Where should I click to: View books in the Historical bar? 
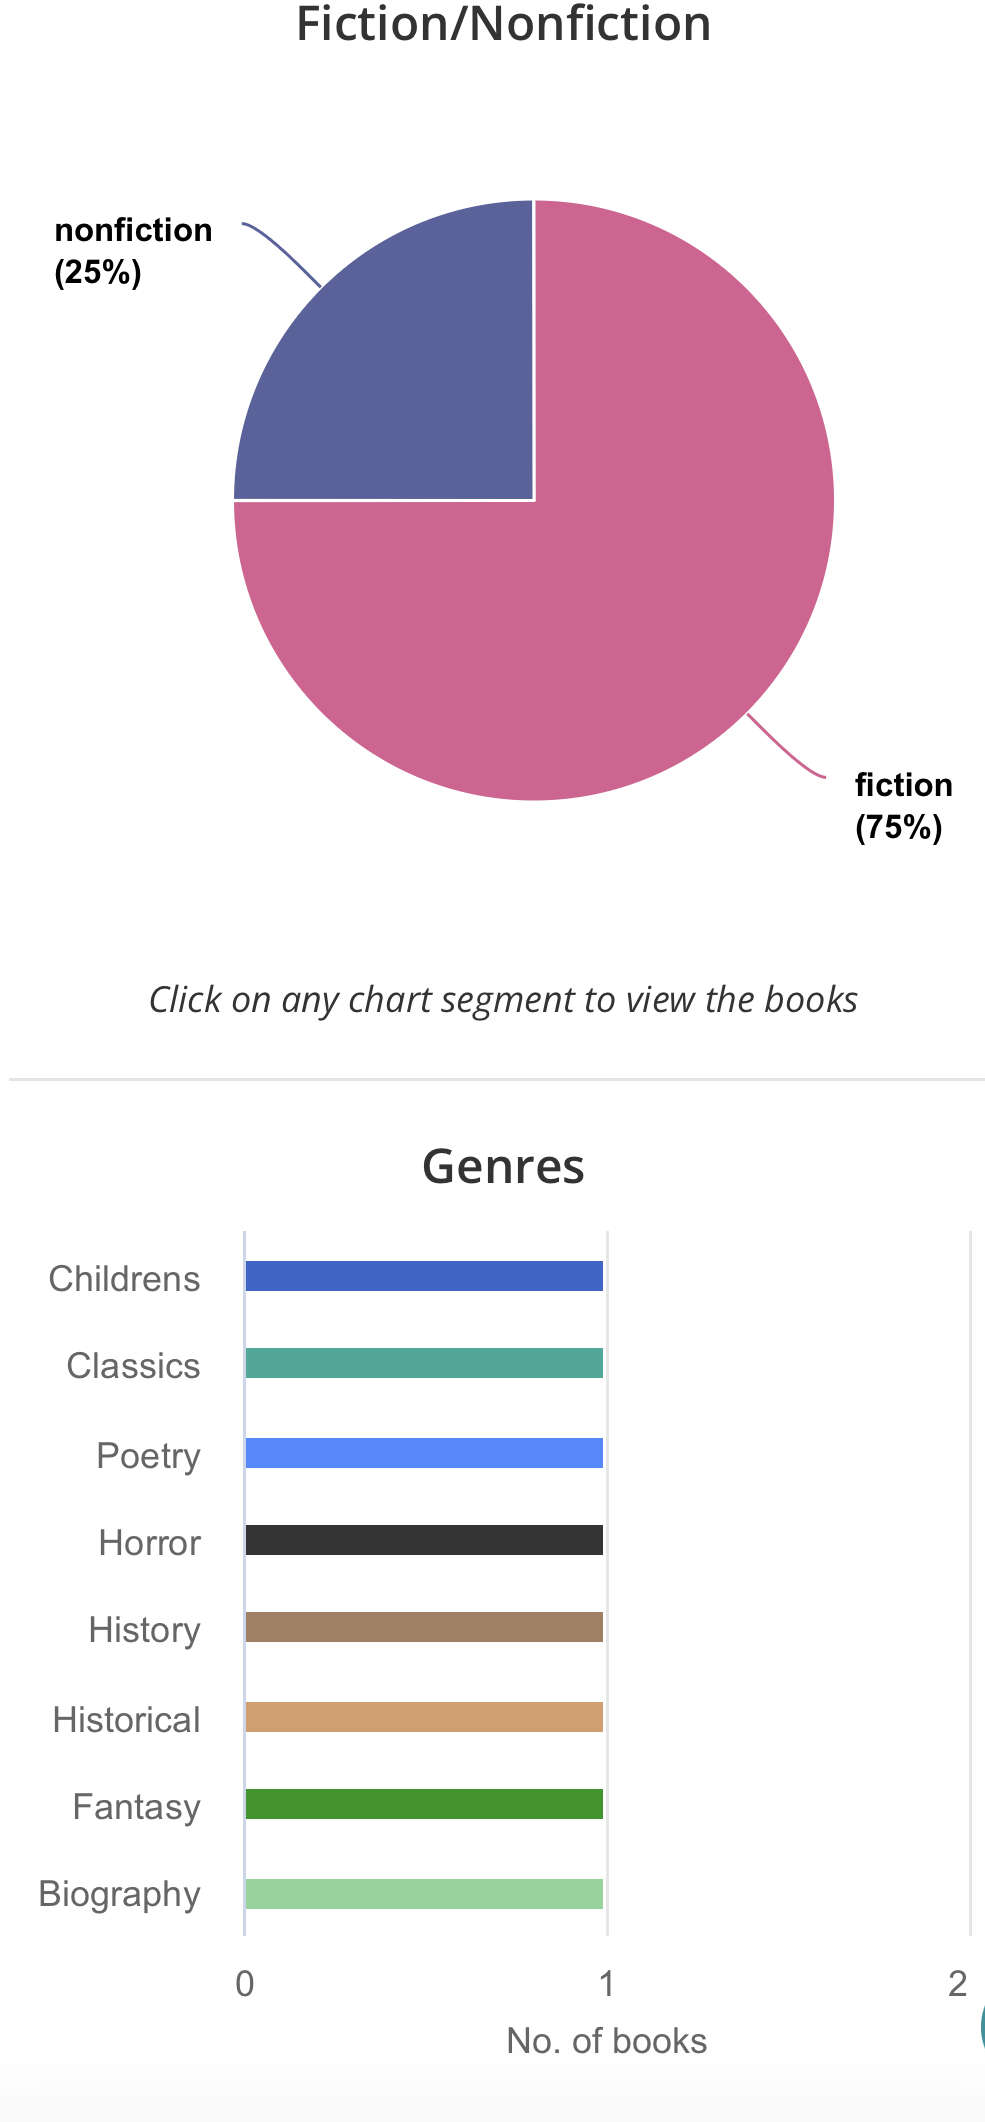tap(424, 1717)
